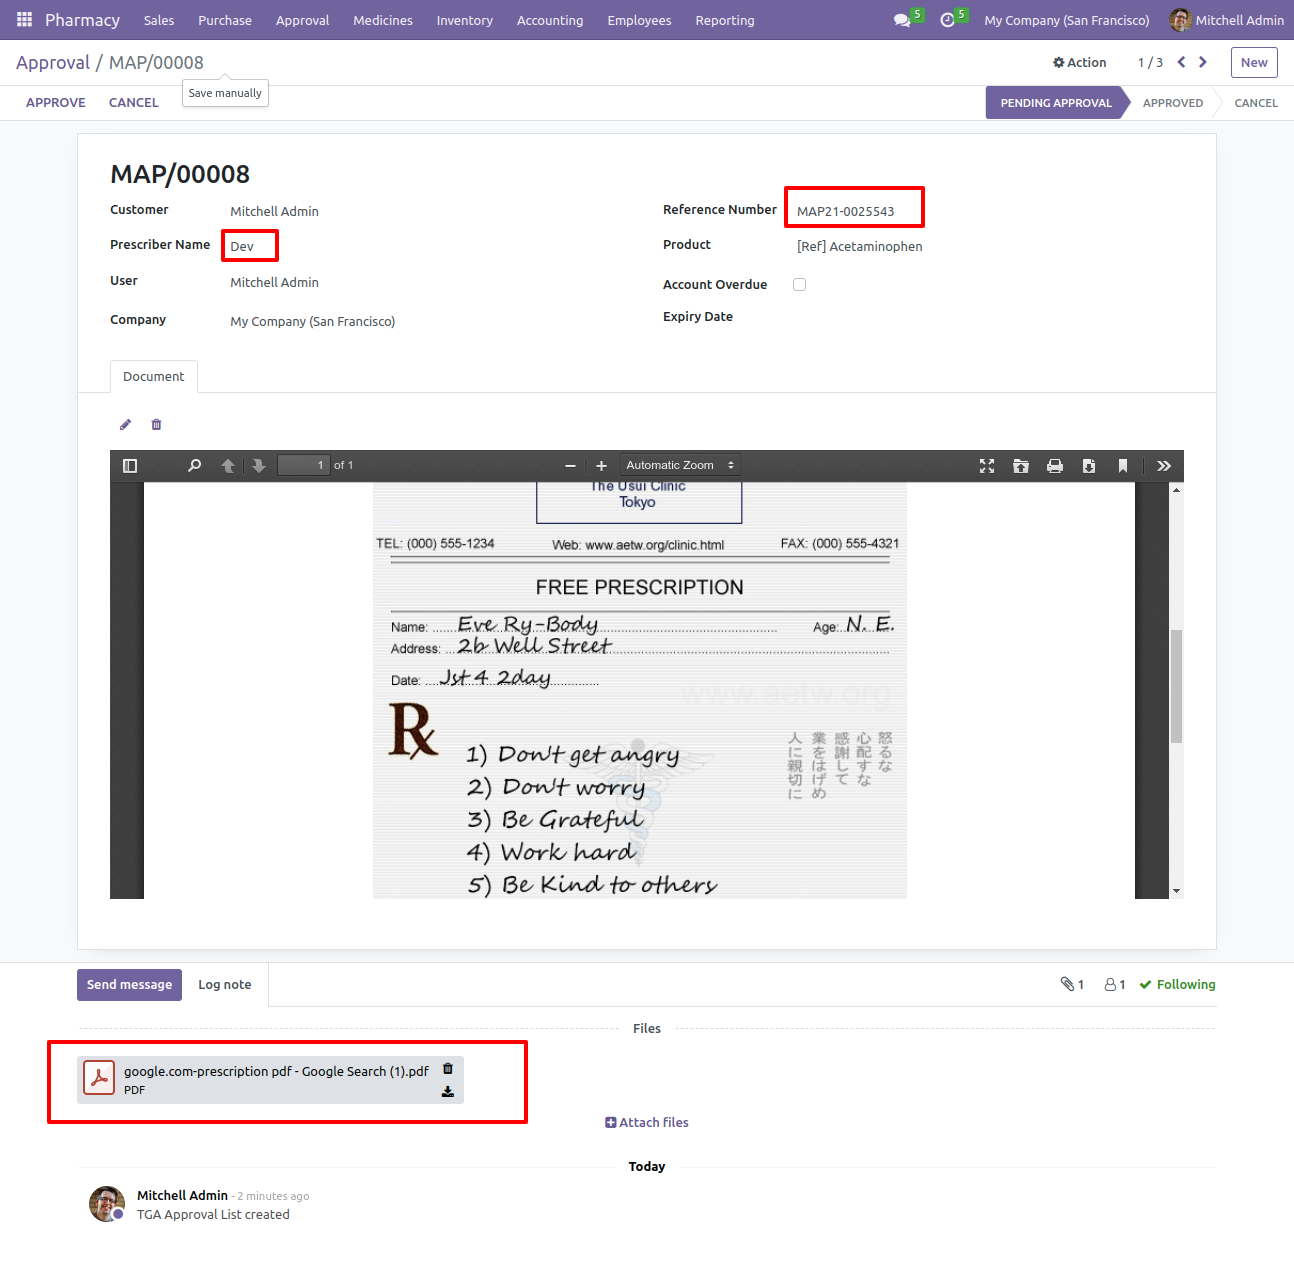This screenshot has width=1294, height=1284.
Task: Toggle the Following subscription status
Action: coord(1177,985)
